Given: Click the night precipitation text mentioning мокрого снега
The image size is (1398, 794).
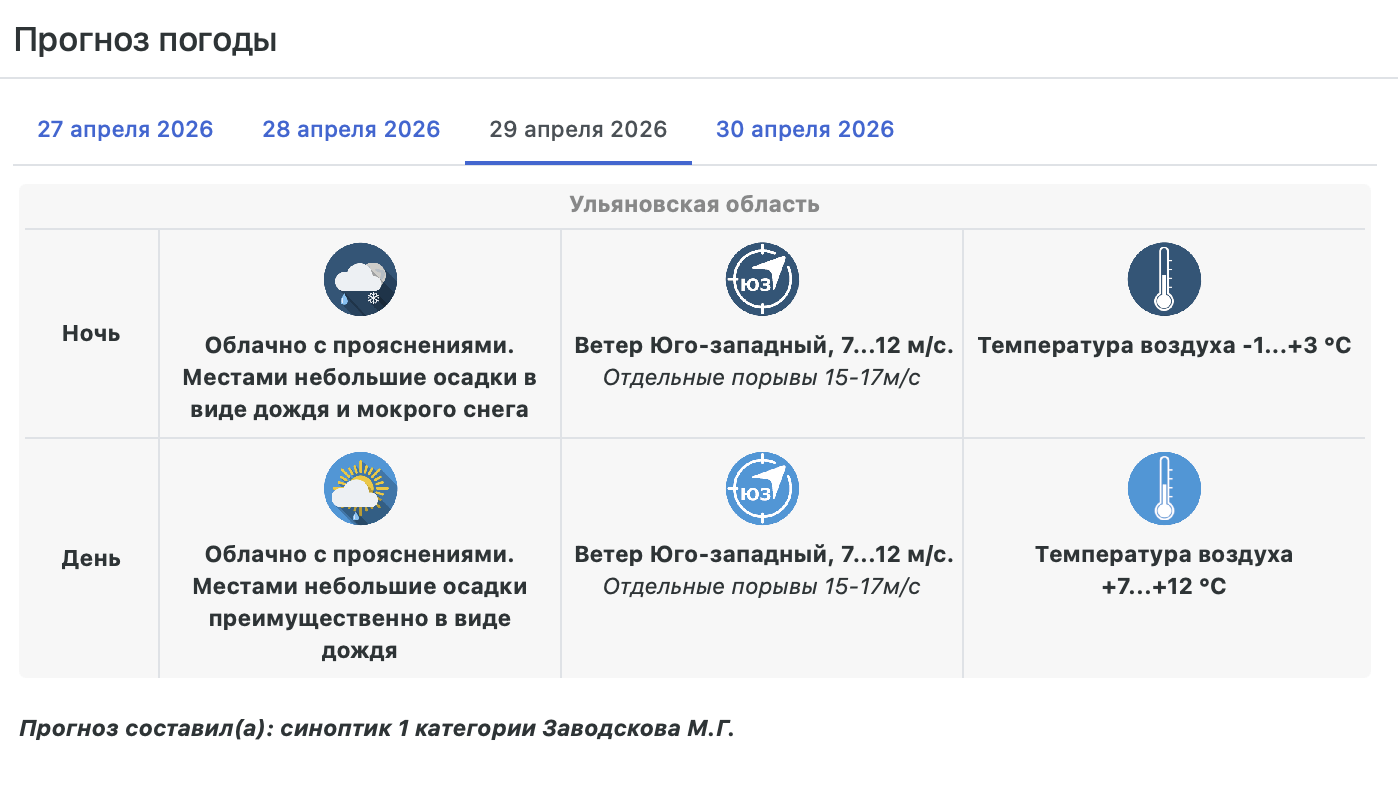Looking at the screenshot, I should [360, 409].
